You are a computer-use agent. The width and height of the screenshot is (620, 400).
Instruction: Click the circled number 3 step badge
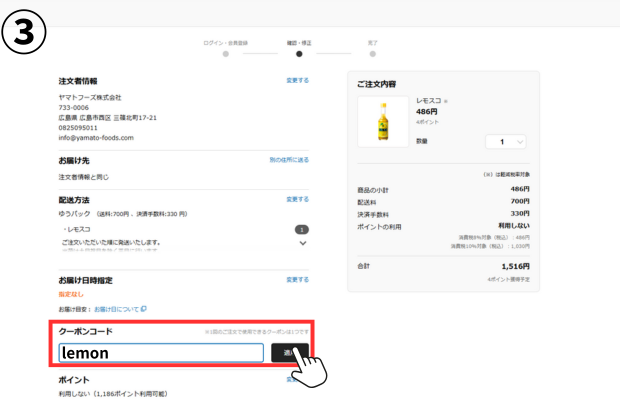coord(24,30)
